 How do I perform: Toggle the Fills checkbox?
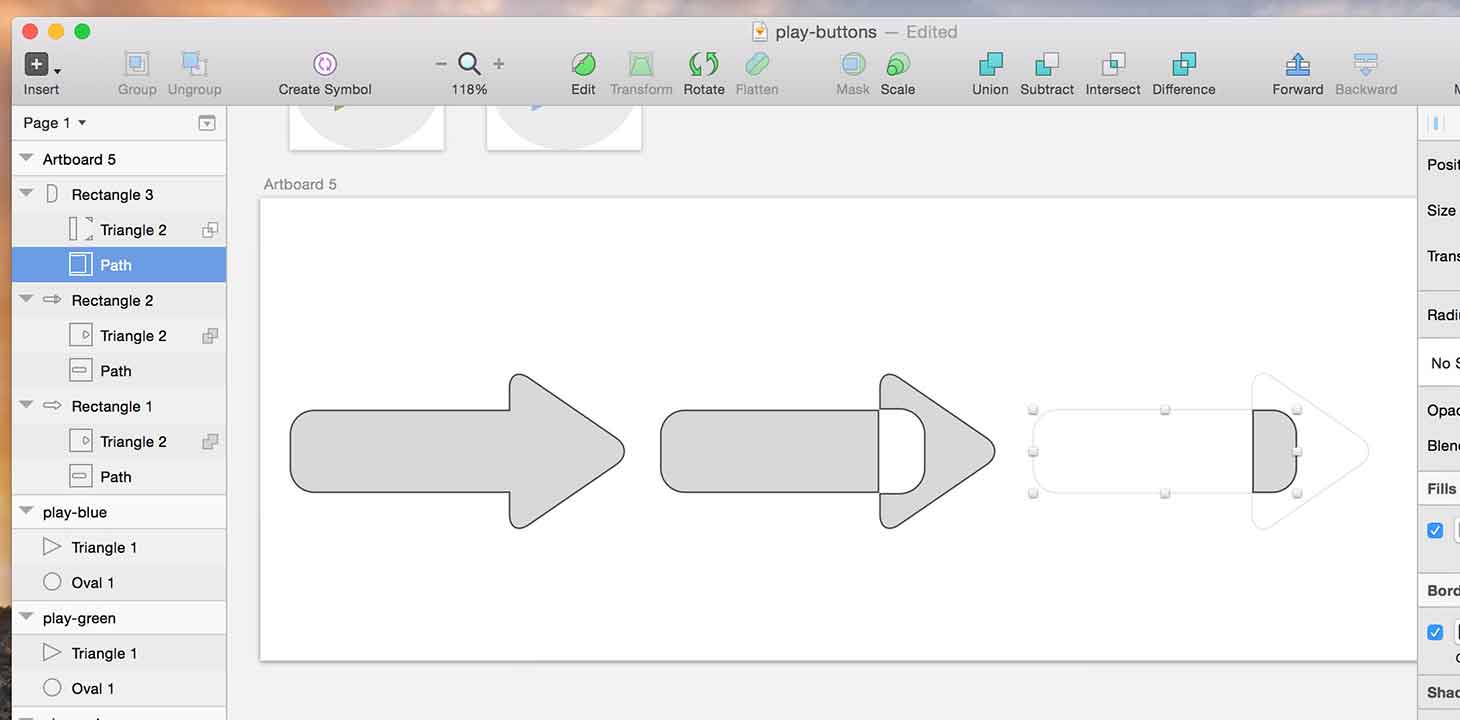[x=1435, y=530]
